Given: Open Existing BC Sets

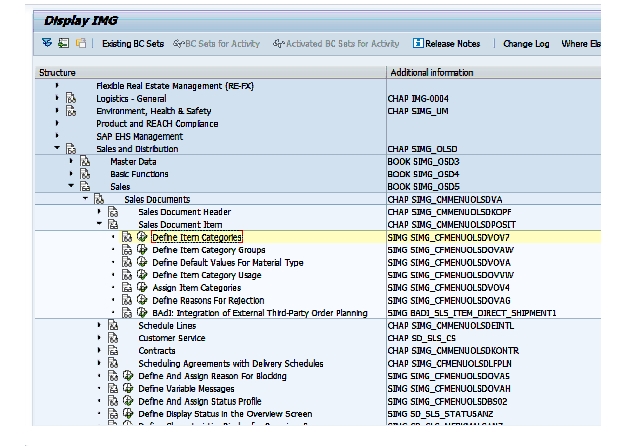Looking at the screenshot, I should [x=133, y=44].
